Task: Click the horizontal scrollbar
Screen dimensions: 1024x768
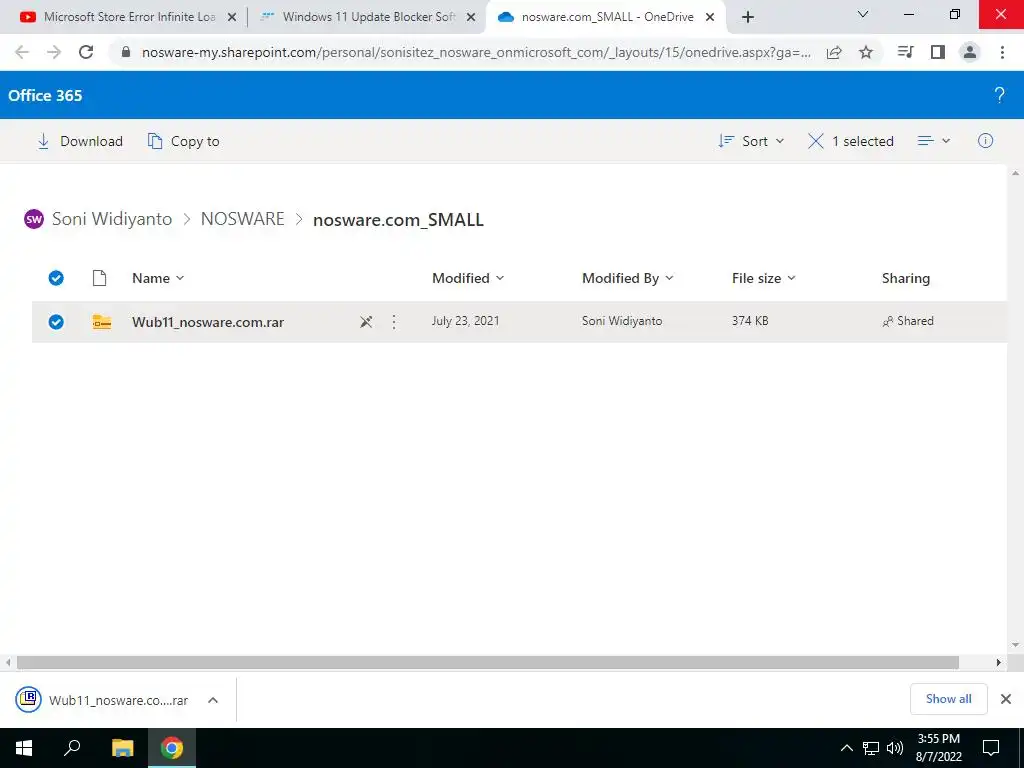Action: (x=487, y=662)
